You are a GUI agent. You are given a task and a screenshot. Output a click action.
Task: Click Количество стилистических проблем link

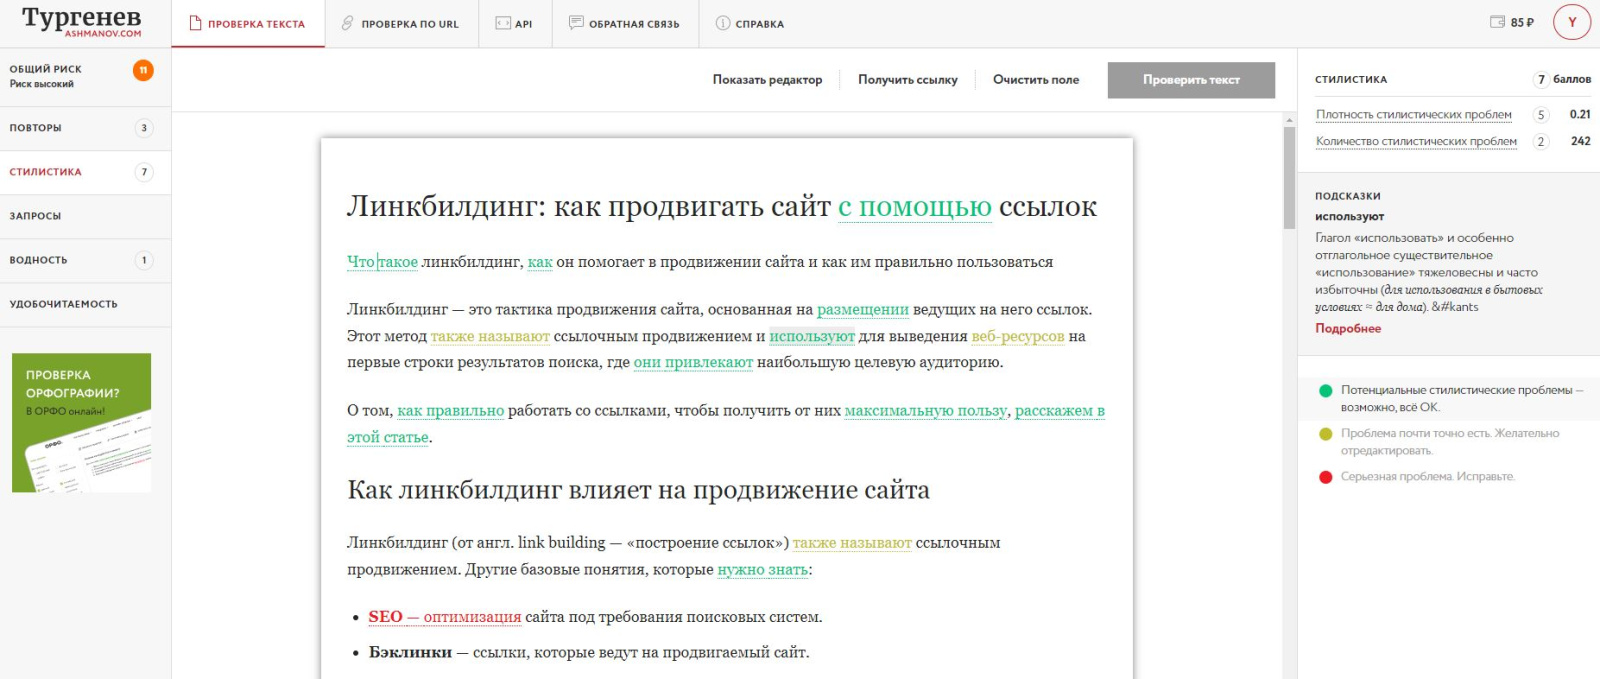tap(1416, 141)
